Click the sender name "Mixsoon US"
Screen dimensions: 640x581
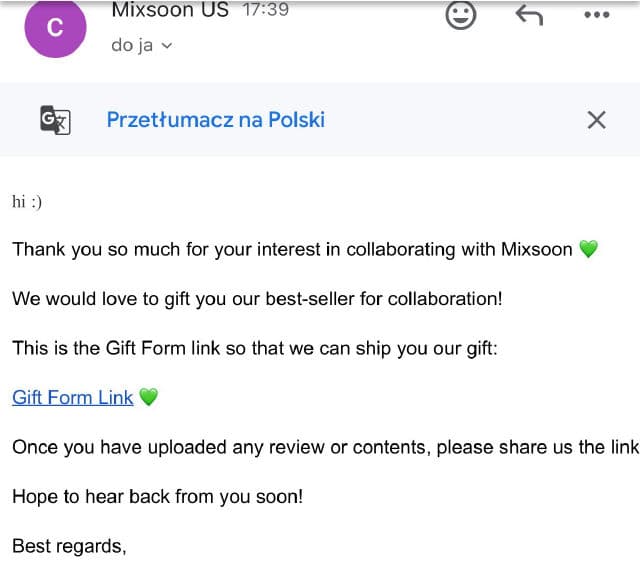170,11
